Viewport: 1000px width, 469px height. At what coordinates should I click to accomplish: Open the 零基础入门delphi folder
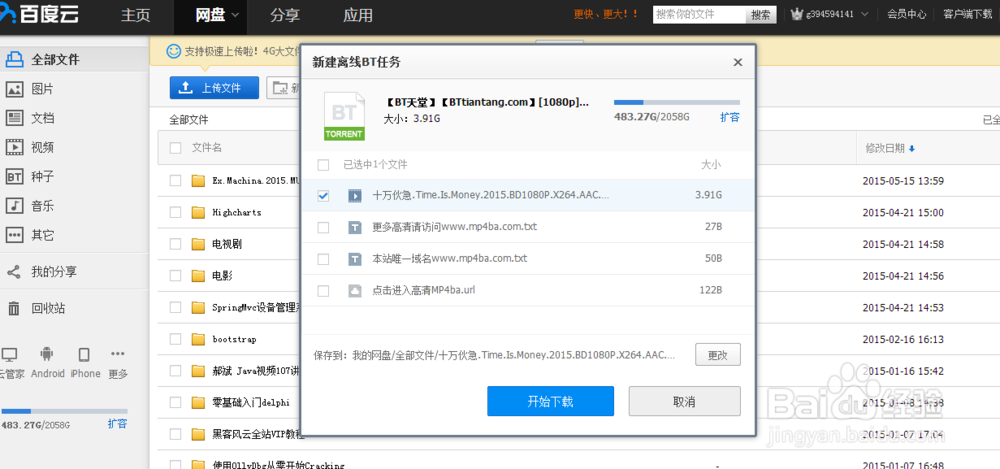click(x=251, y=403)
